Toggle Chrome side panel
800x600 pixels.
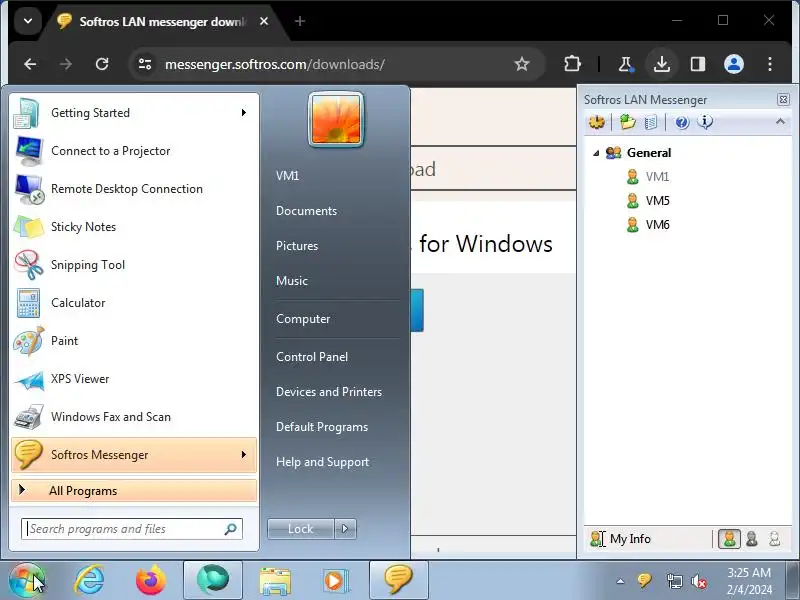[x=698, y=64]
